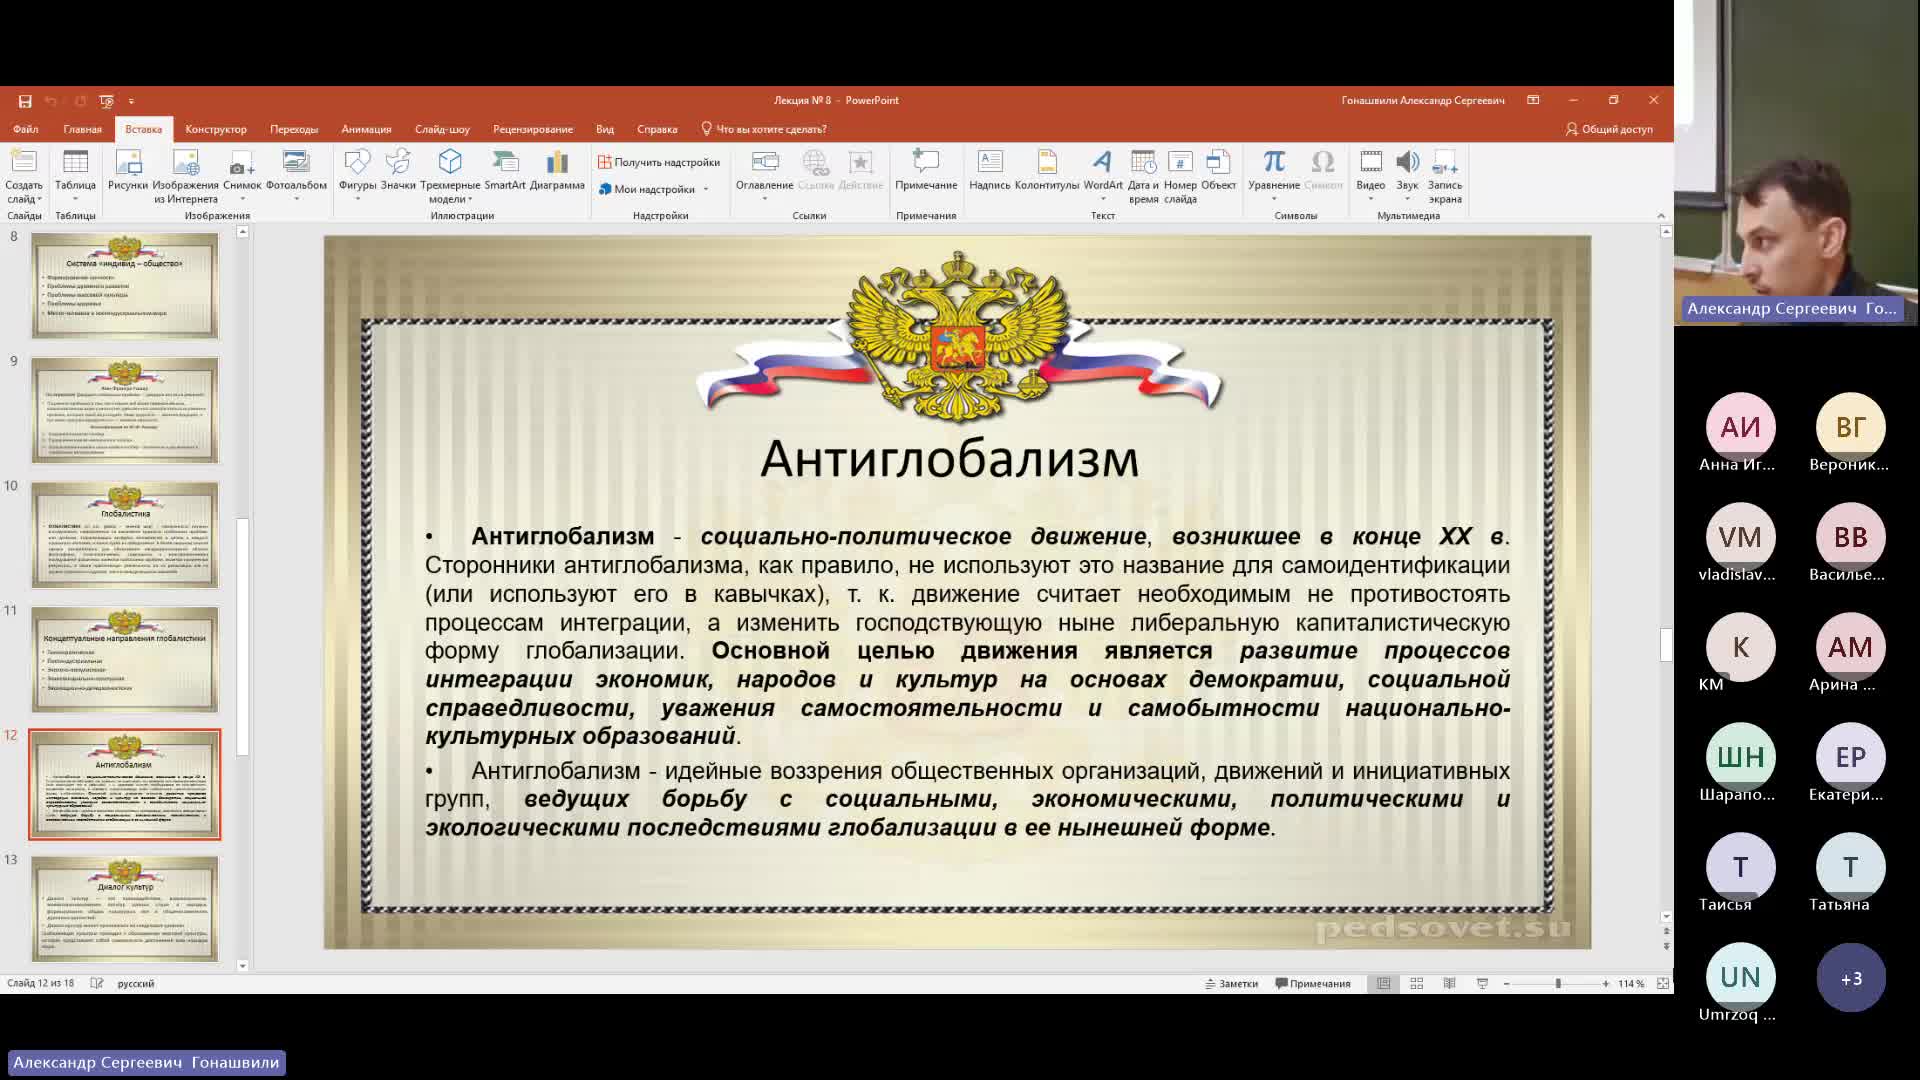Open Колонтитулы header and footer
Viewport: 1920px width, 1080px height.
pos(1047,170)
